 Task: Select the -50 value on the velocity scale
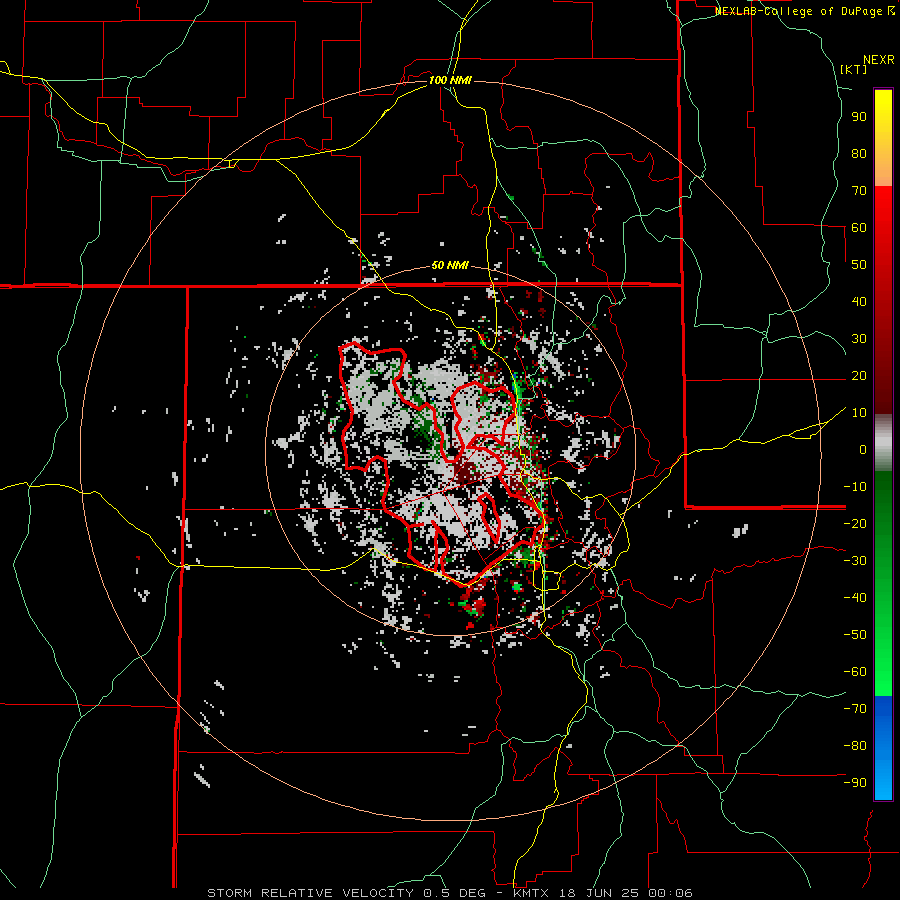click(x=855, y=635)
